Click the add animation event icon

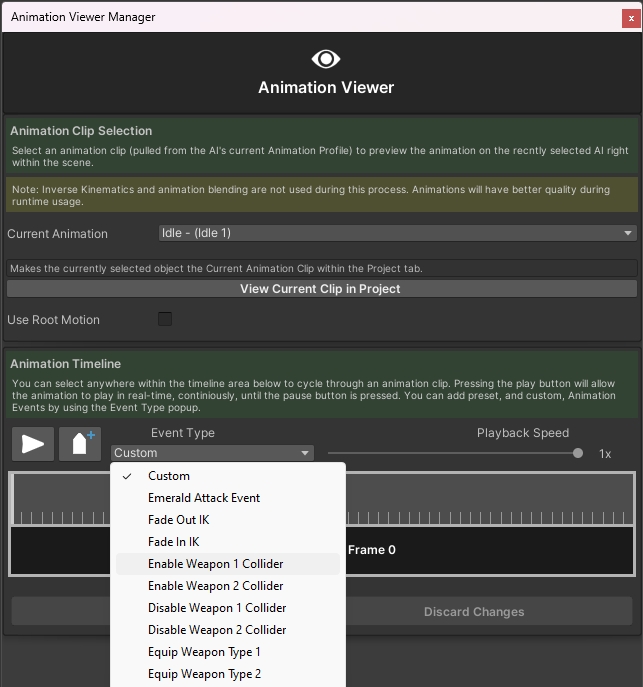pyautogui.click(x=80, y=443)
